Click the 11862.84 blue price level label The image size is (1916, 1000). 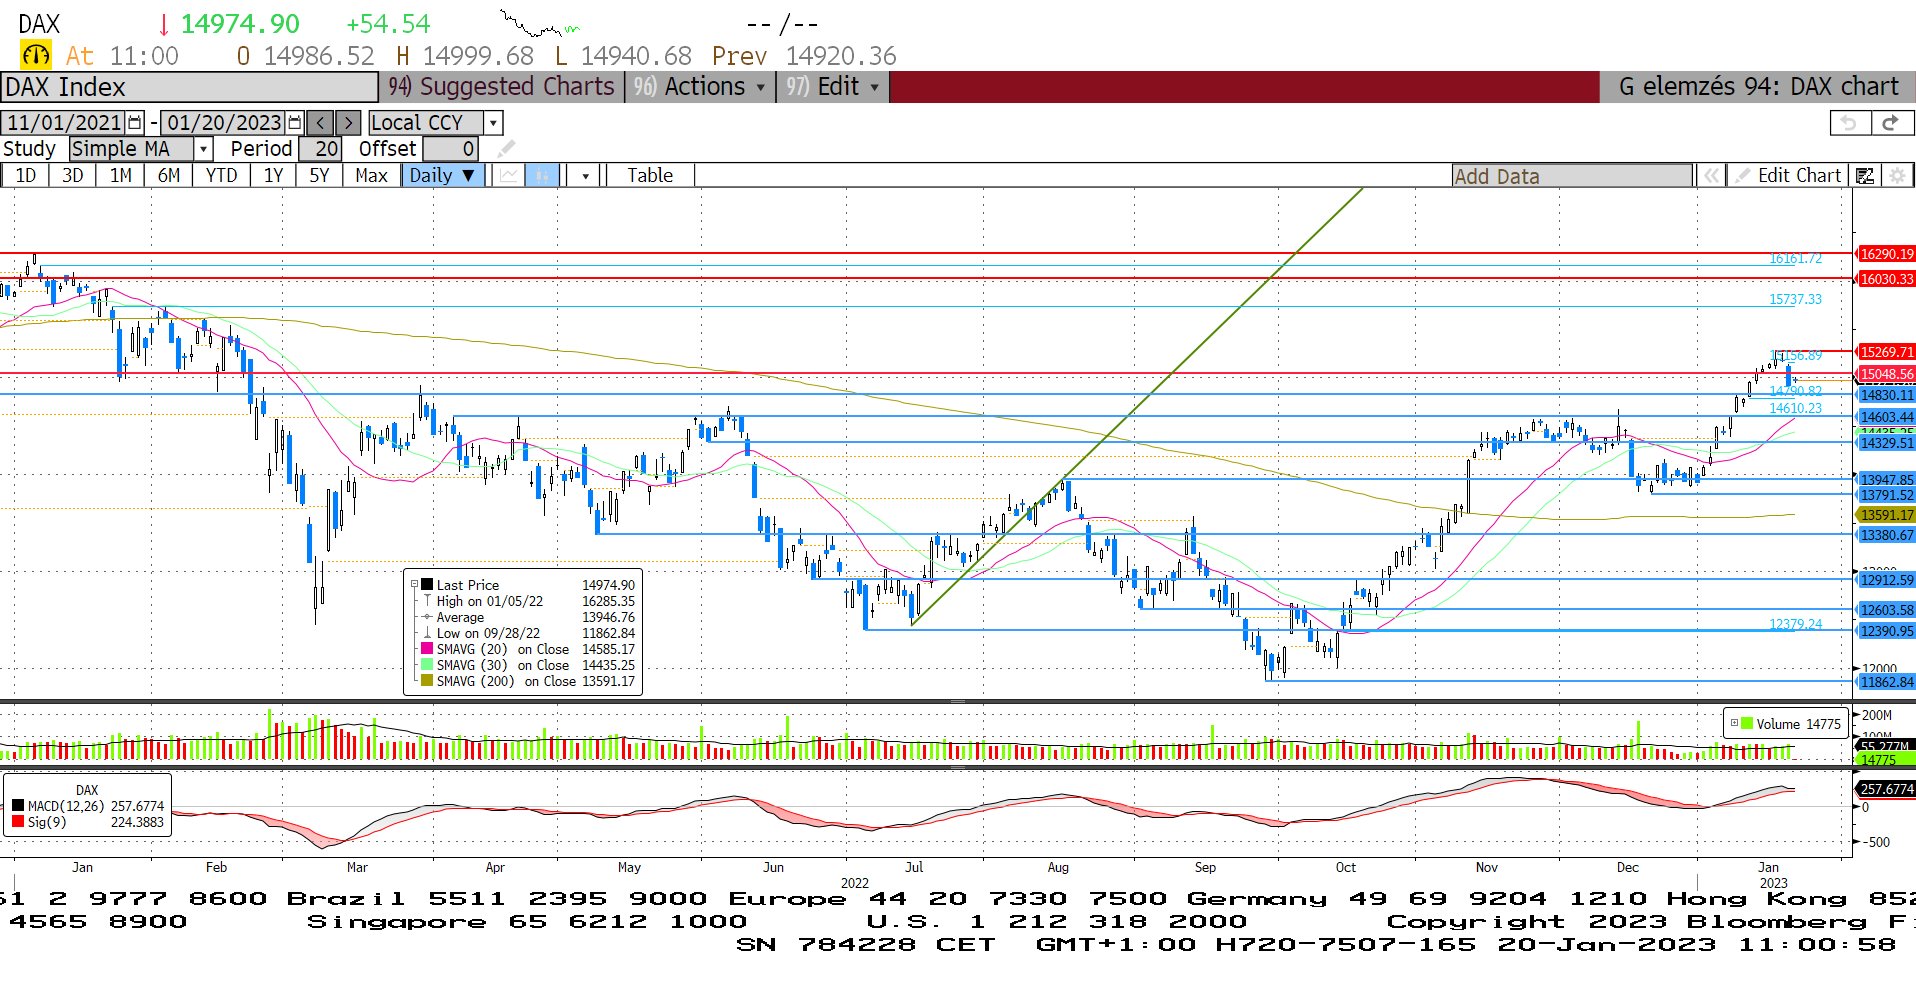click(1886, 682)
